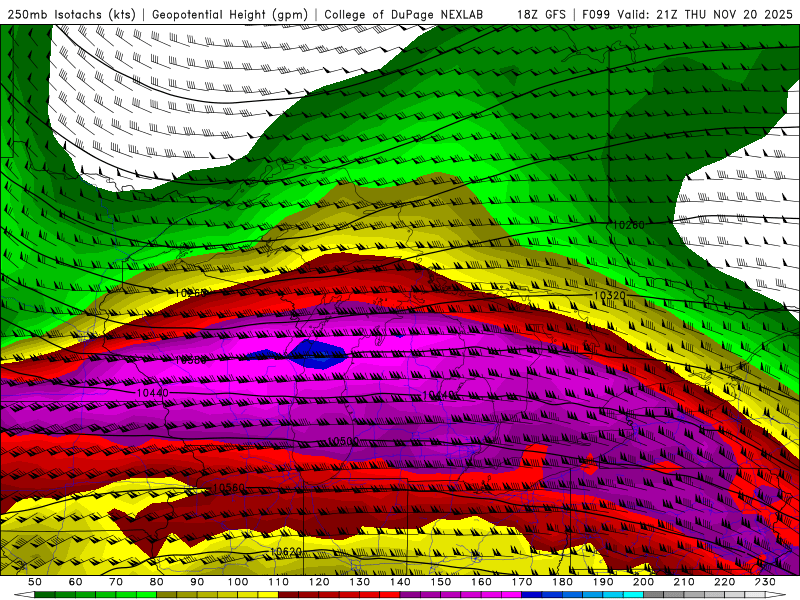800x600 pixels.
Task: Click the blue jet core maximum on map
Action: click(x=317, y=355)
